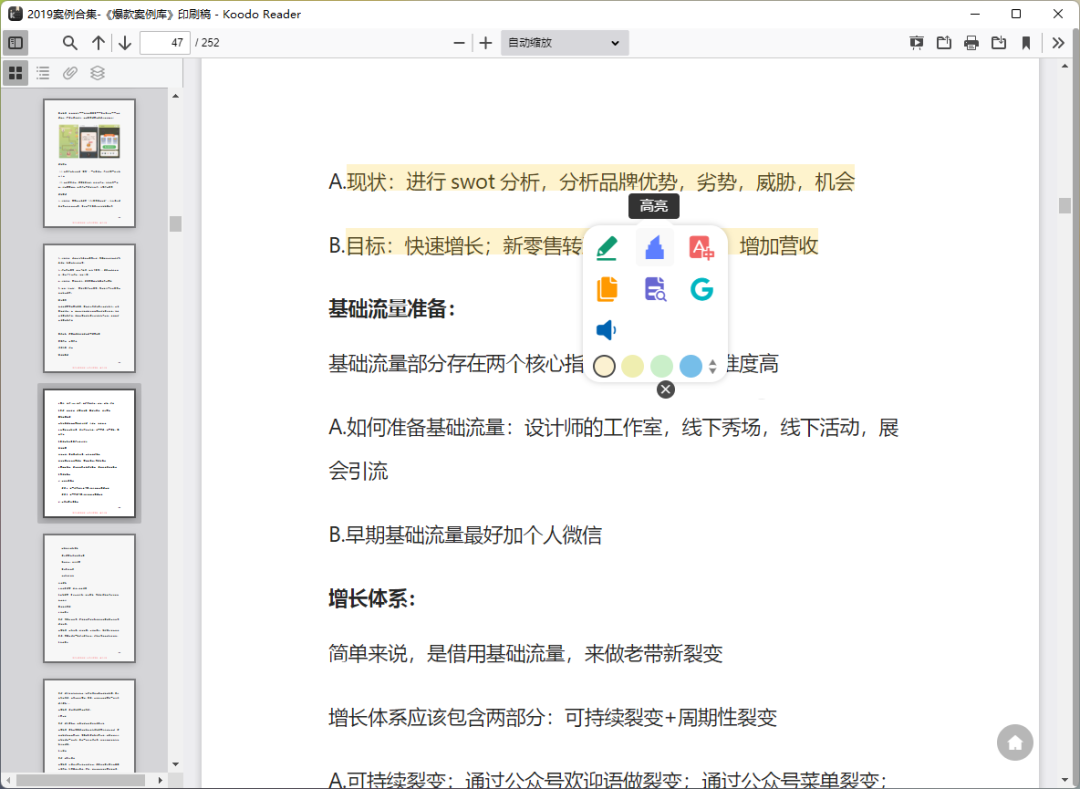Select the green underline annotation tool
Screen dimensions: 1080x789
(x=606, y=248)
